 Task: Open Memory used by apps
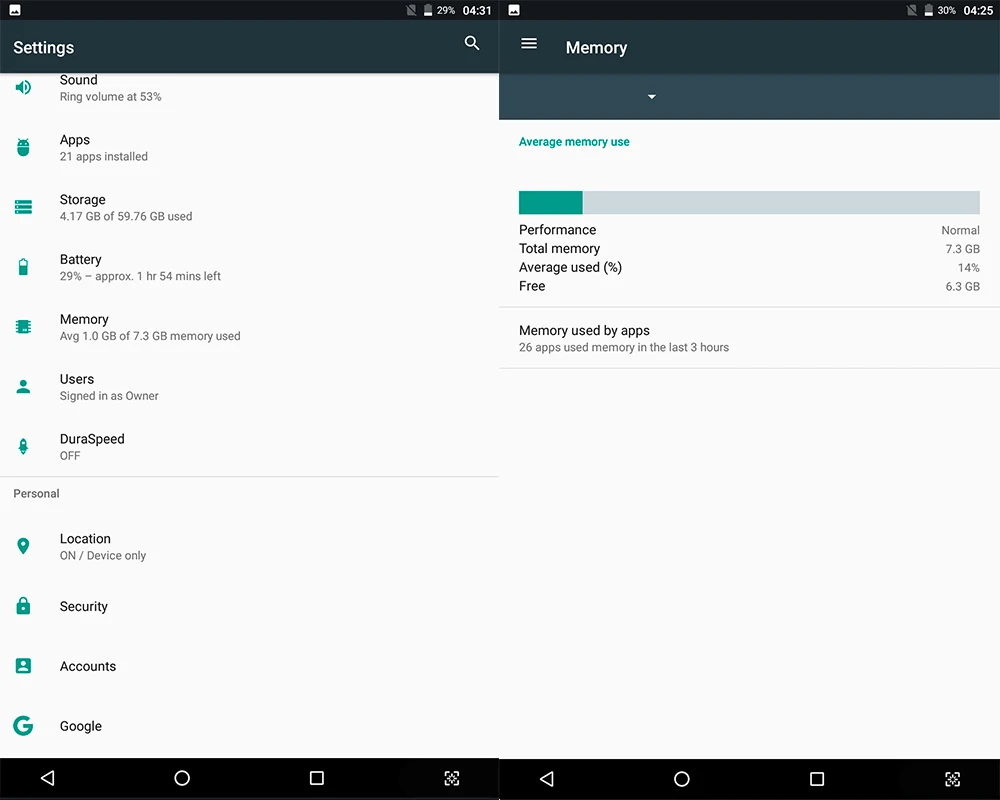pos(749,338)
